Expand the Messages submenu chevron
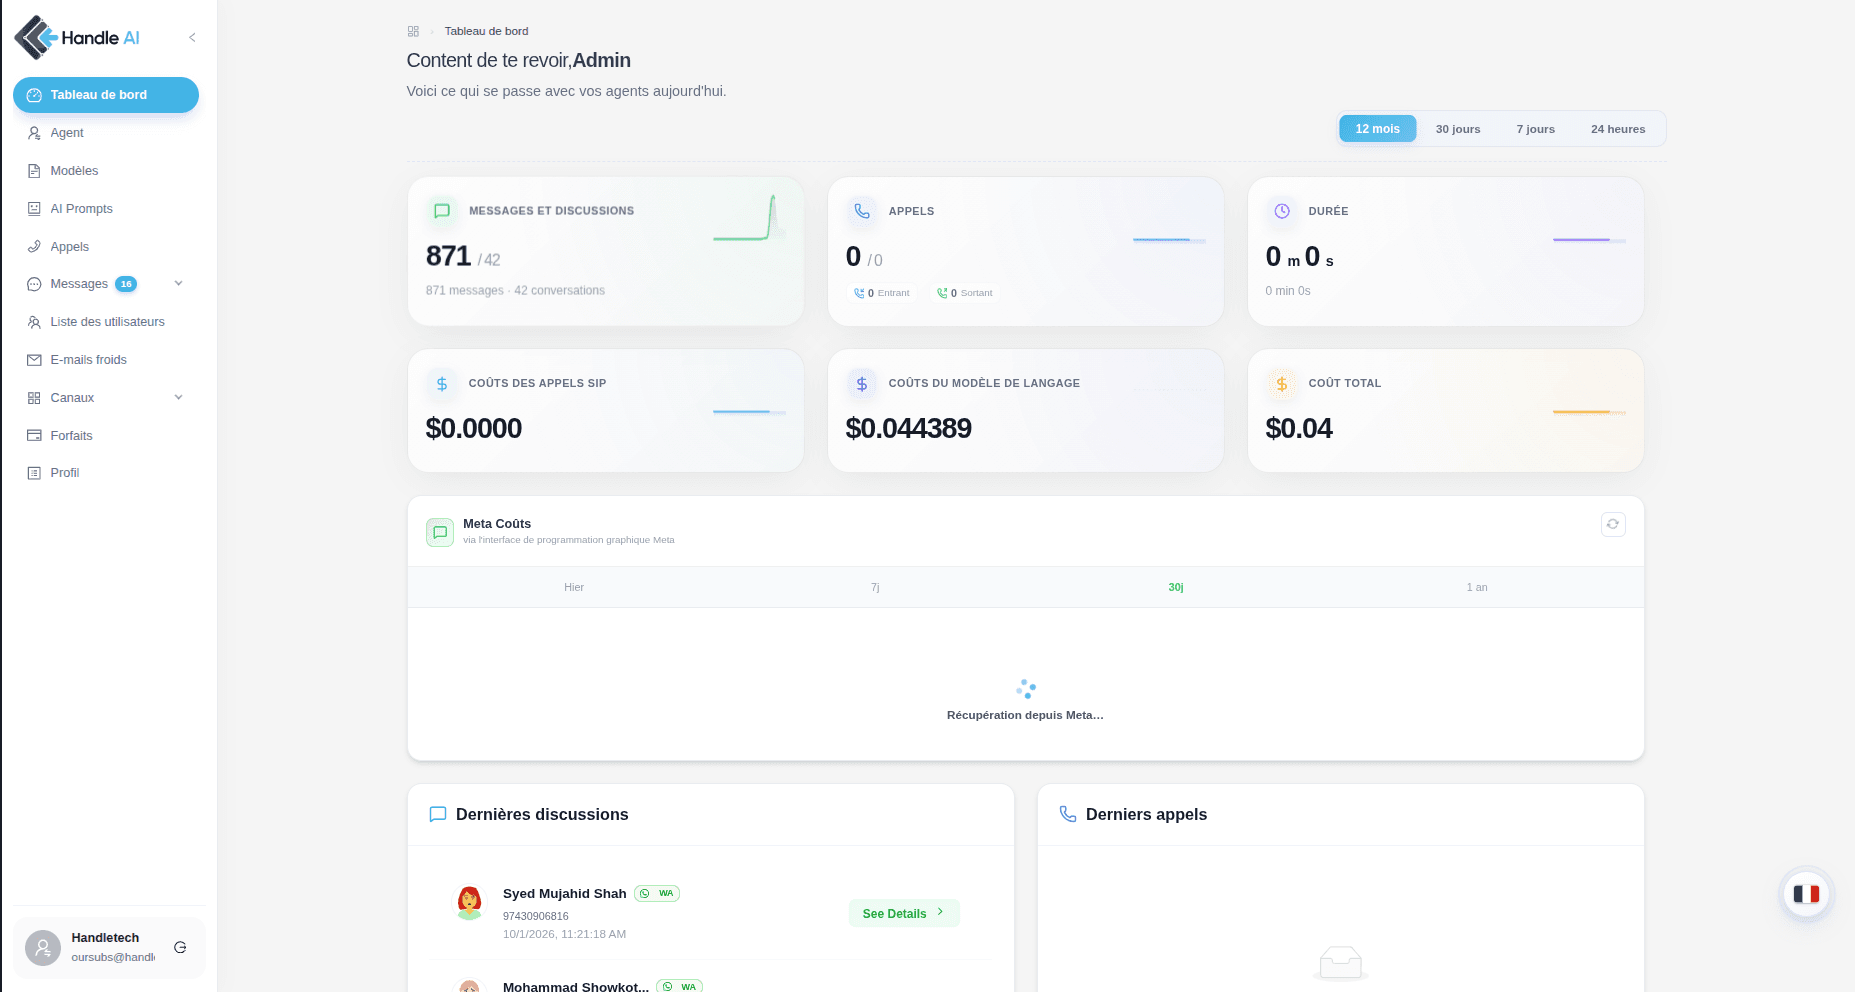This screenshot has width=1855, height=992. point(179,284)
